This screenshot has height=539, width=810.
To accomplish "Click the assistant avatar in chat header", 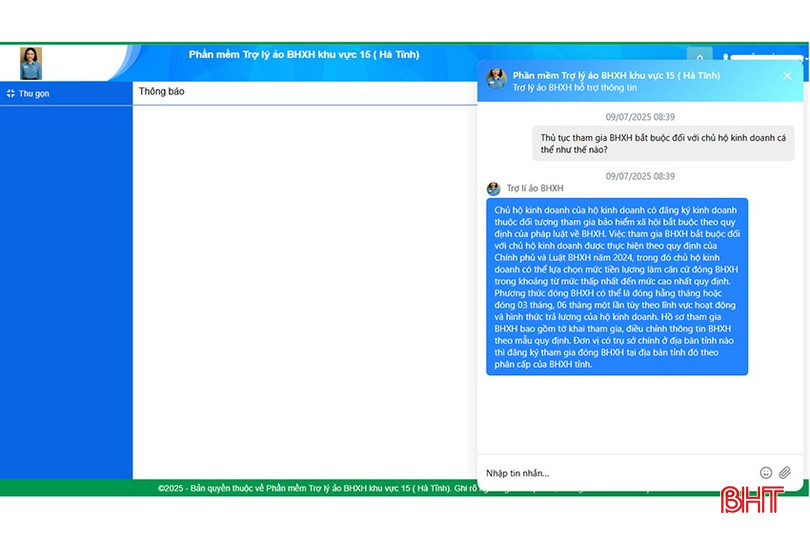I will point(496,79).
